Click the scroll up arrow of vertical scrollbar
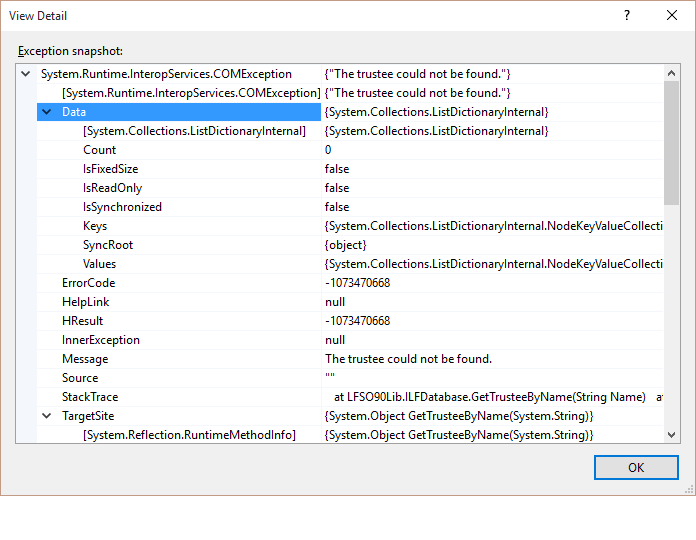 [x=672, y=73]
